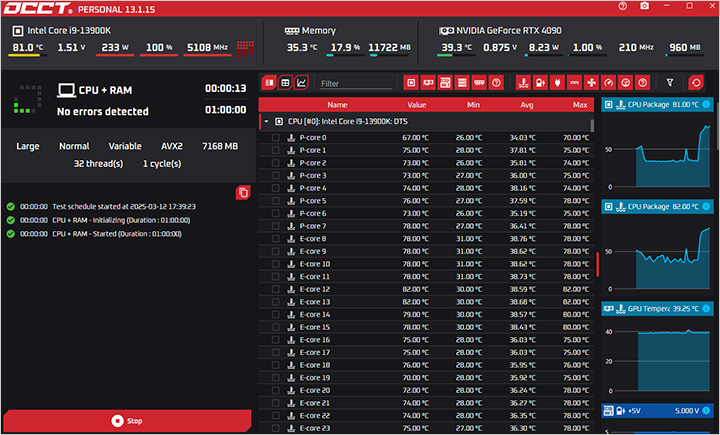
Task: Click the sensor table vertical scrollbar
Action: (592, 125)
